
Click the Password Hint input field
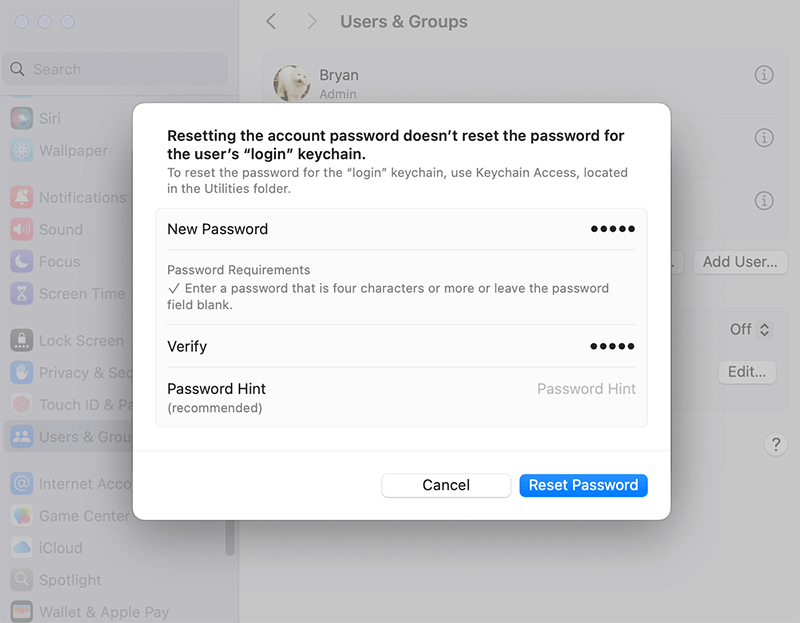586,388
